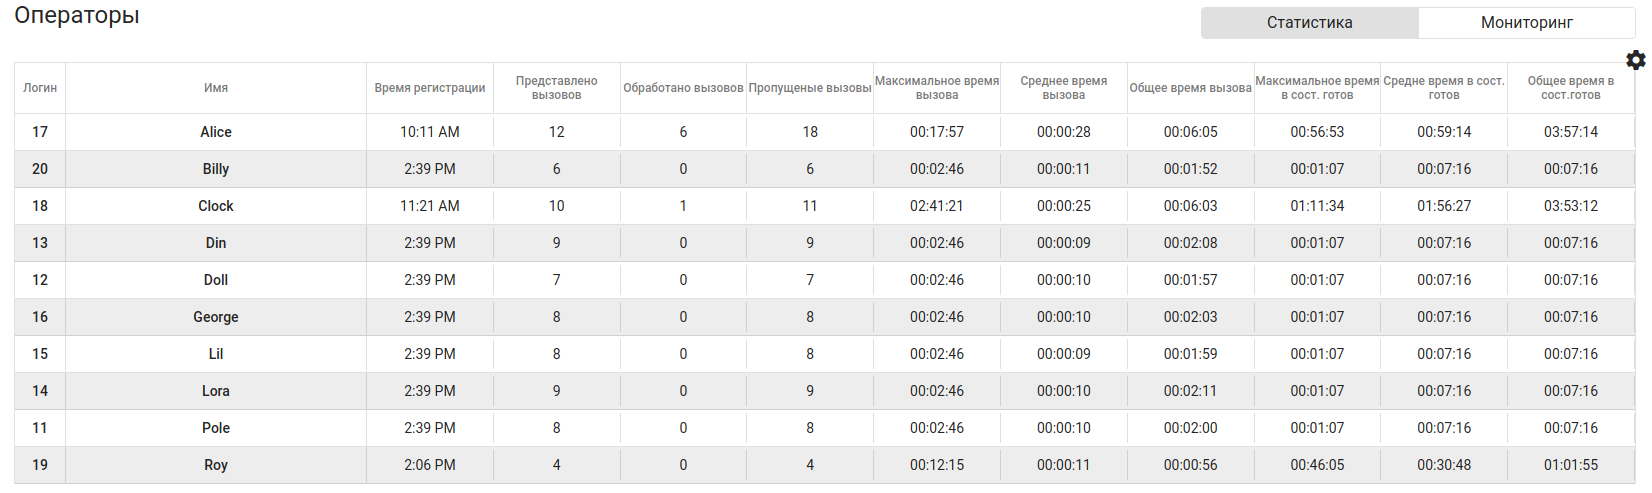Select the Billy operator row

point(216,169)
